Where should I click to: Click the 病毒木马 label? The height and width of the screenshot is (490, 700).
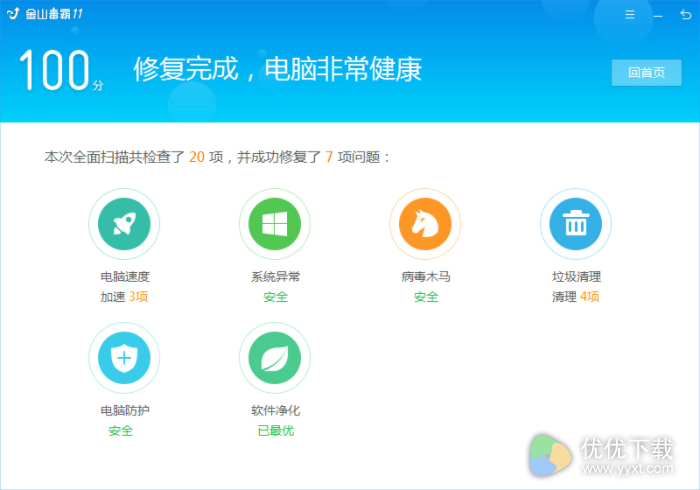pyautogui.click(x=426, y=277)
